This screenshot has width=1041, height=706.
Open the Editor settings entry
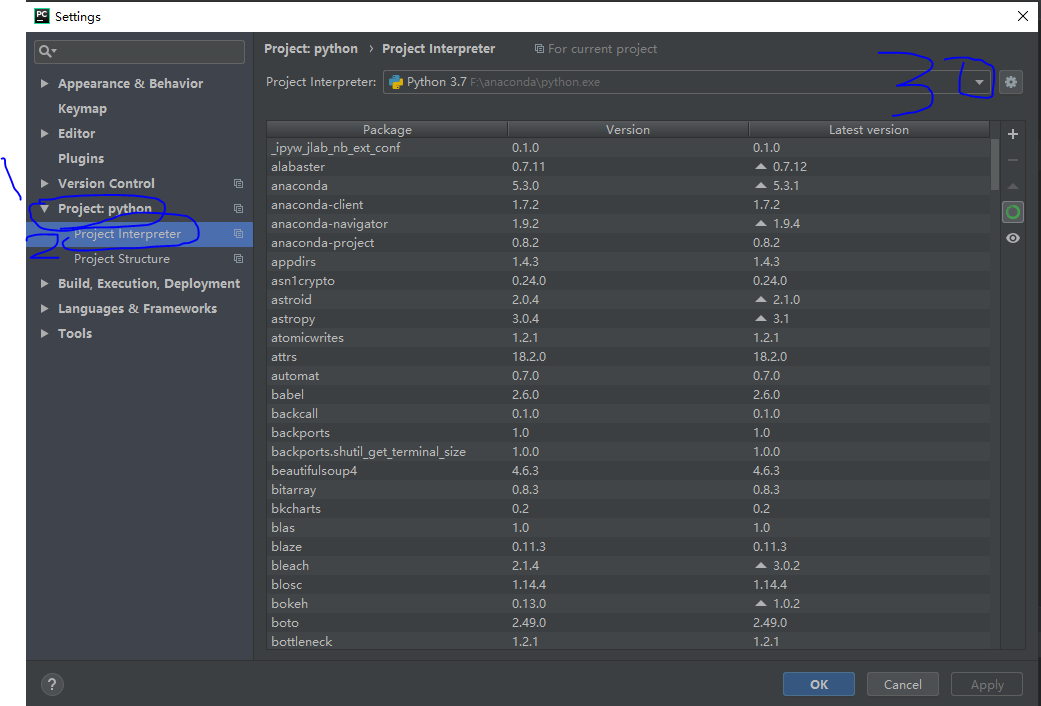(x=76, y=133)
